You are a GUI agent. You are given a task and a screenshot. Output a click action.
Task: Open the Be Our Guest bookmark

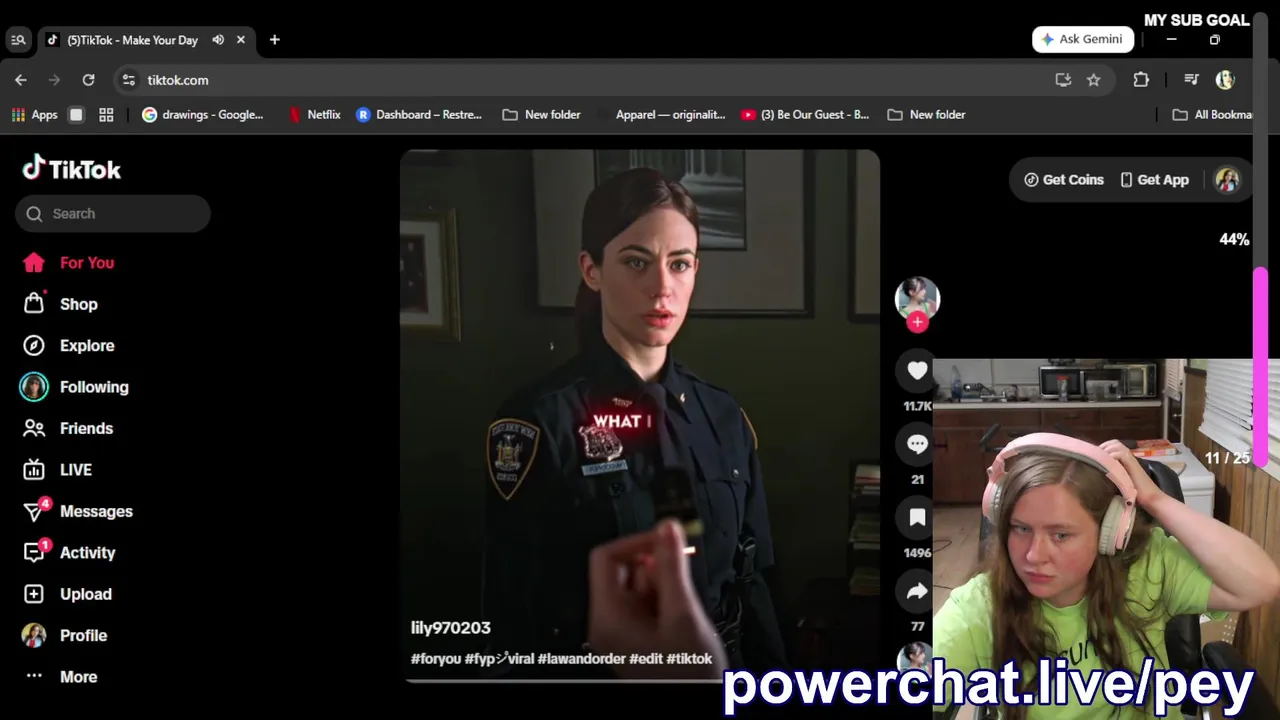pos(805,115)
